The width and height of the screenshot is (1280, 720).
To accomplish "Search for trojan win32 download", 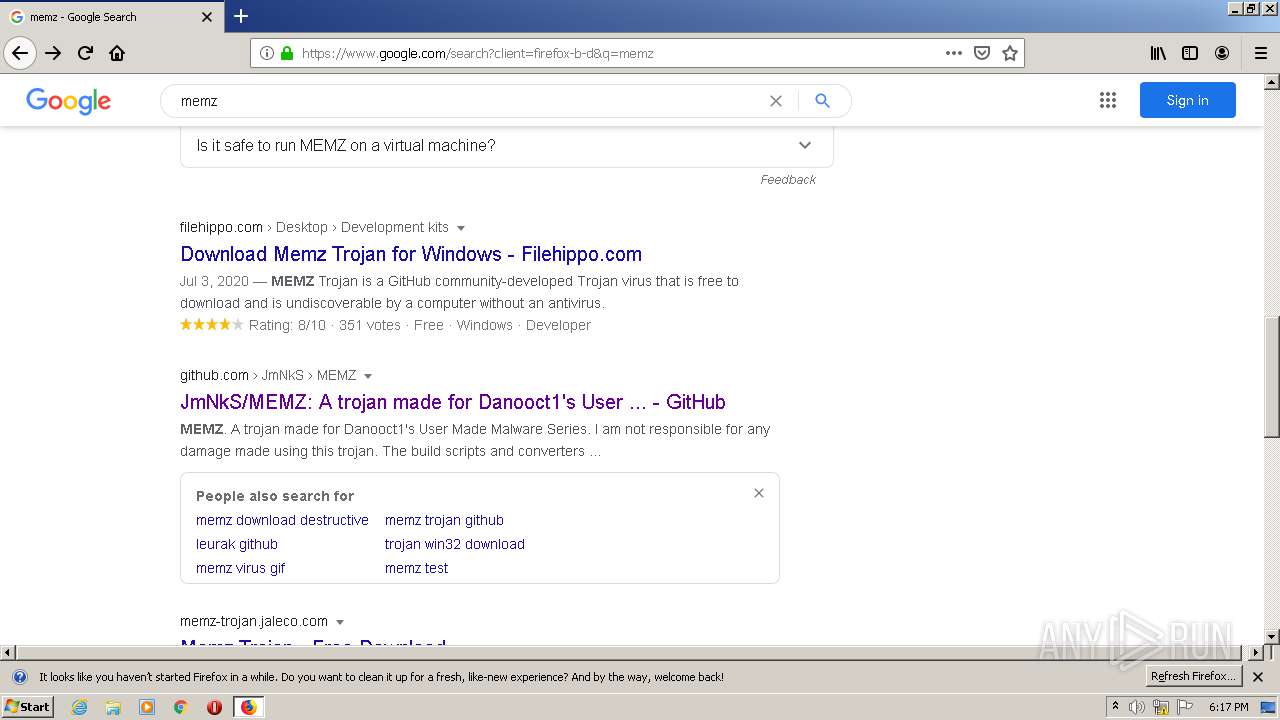I will (455, 544).
